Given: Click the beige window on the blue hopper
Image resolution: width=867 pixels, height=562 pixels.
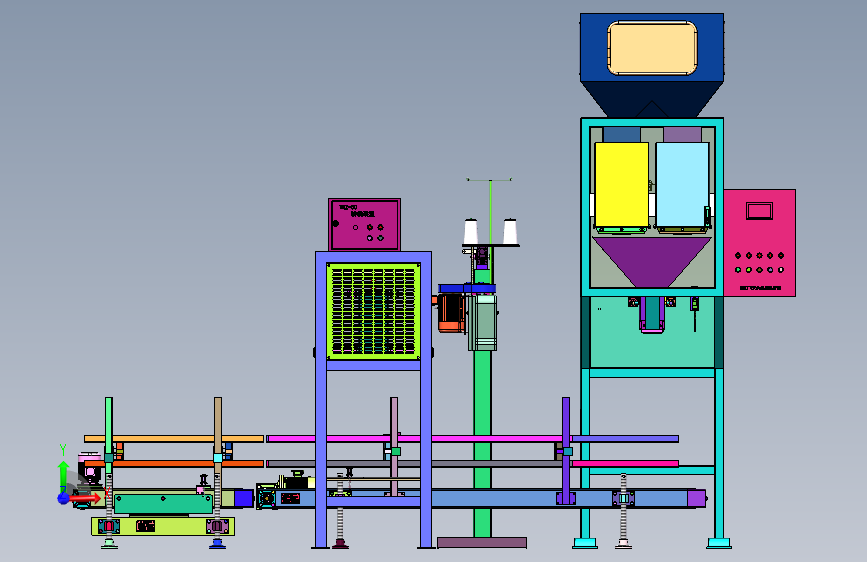Looking at the screenshot, I should coord(652,48).
